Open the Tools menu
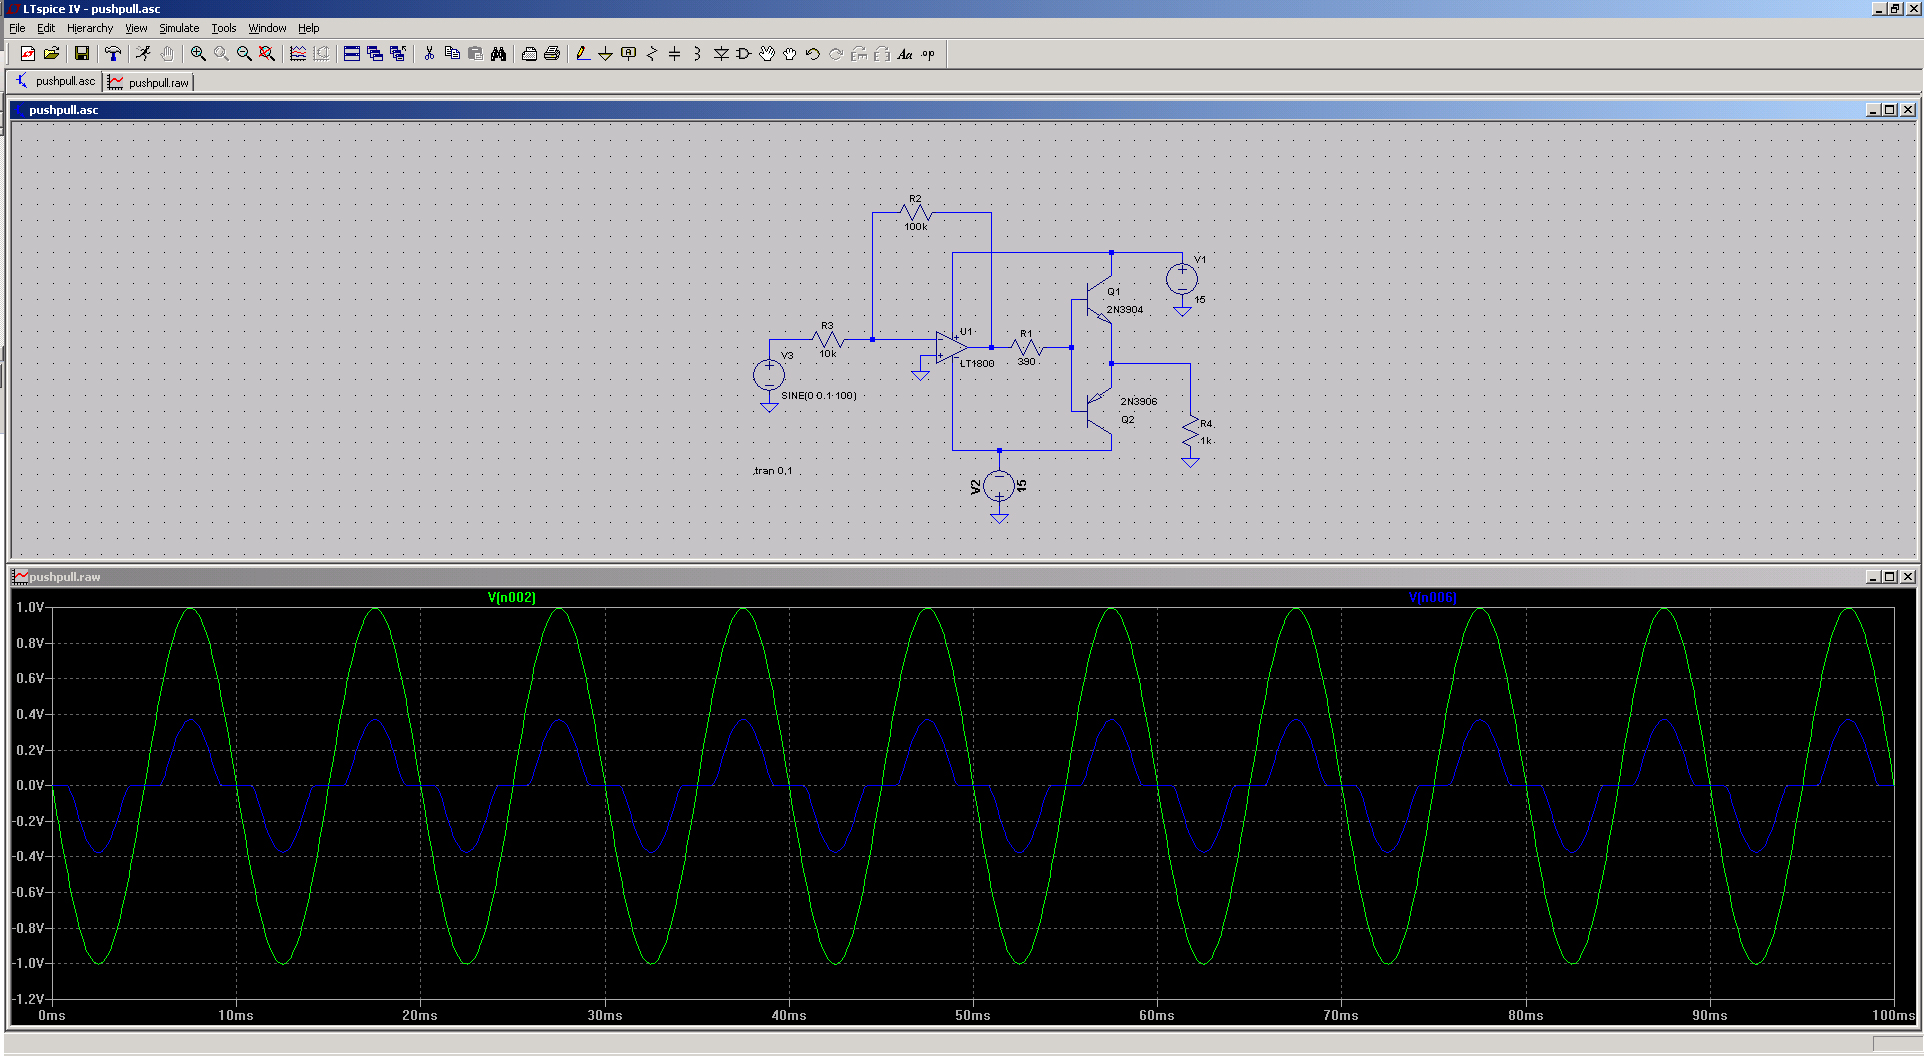This screenshot has width=1924, height=1056. tap(224, 28)
